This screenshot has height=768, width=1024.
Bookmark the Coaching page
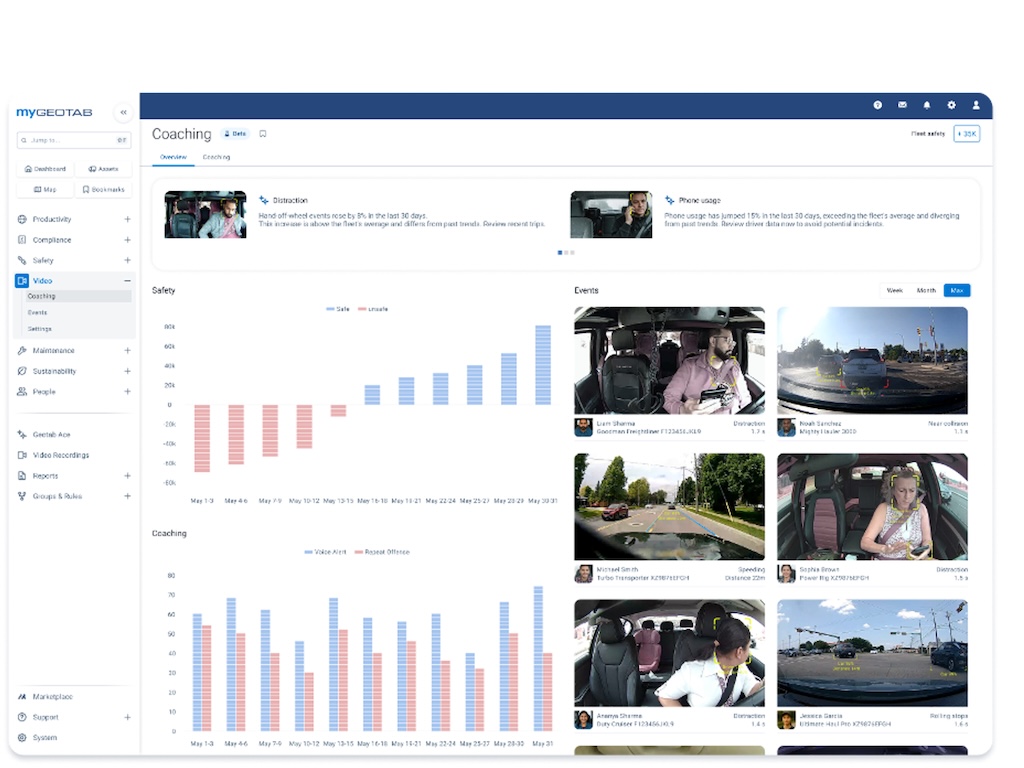point(263,134)
